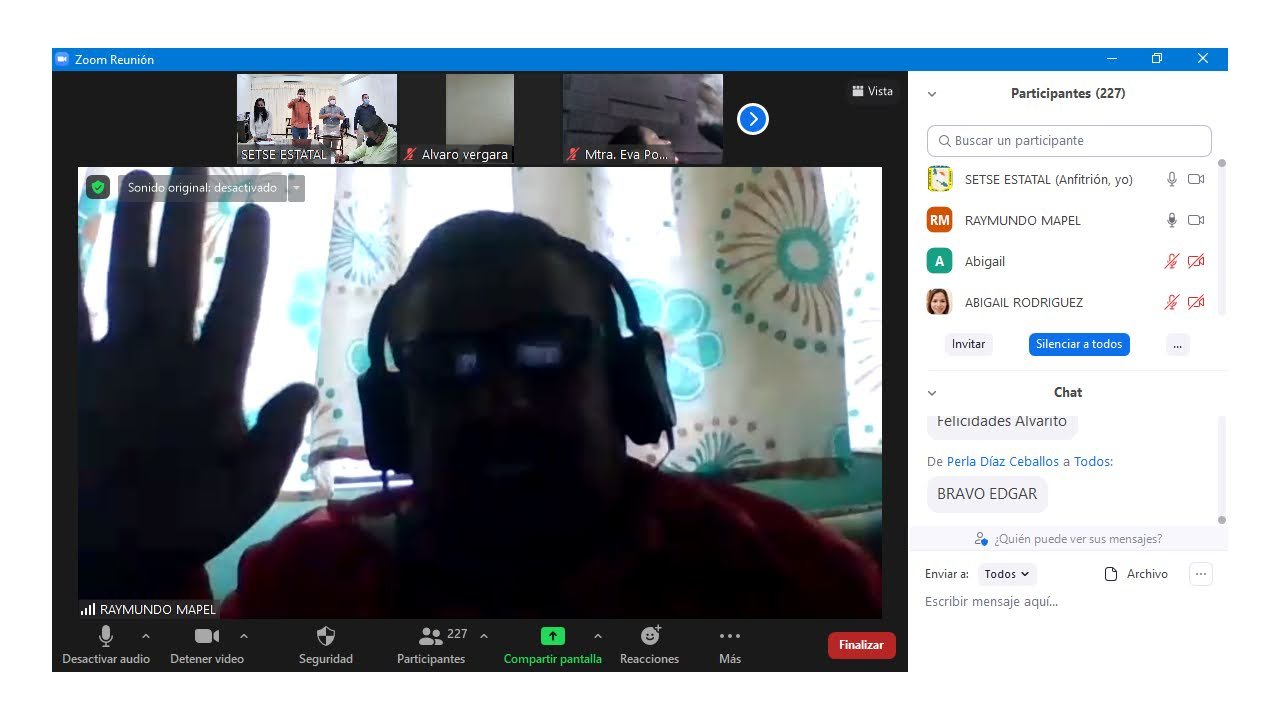The image size is (1280, 720).
Task: Click Felicidades Alvarito chat message
Action: click(1002, 424)
